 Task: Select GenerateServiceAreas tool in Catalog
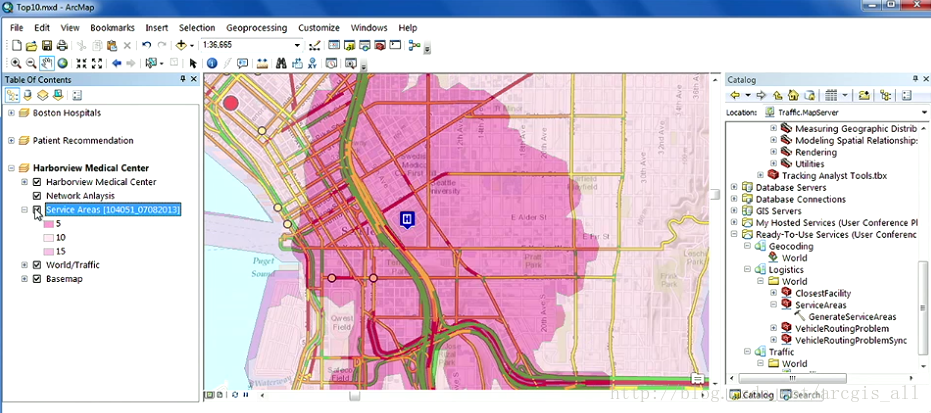tap(851, 317)
